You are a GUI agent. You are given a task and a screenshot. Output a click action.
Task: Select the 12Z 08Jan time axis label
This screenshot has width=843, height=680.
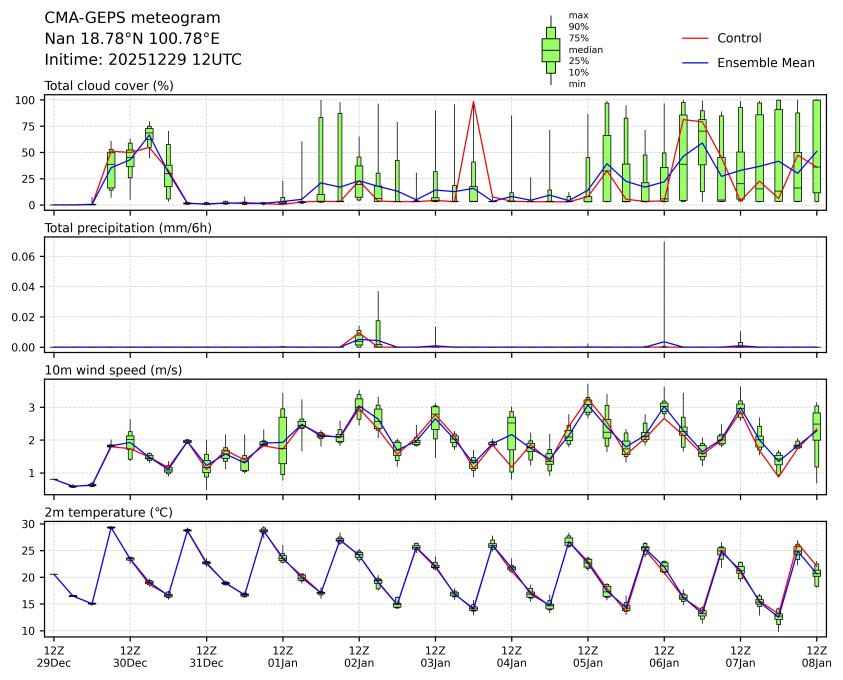817,656
